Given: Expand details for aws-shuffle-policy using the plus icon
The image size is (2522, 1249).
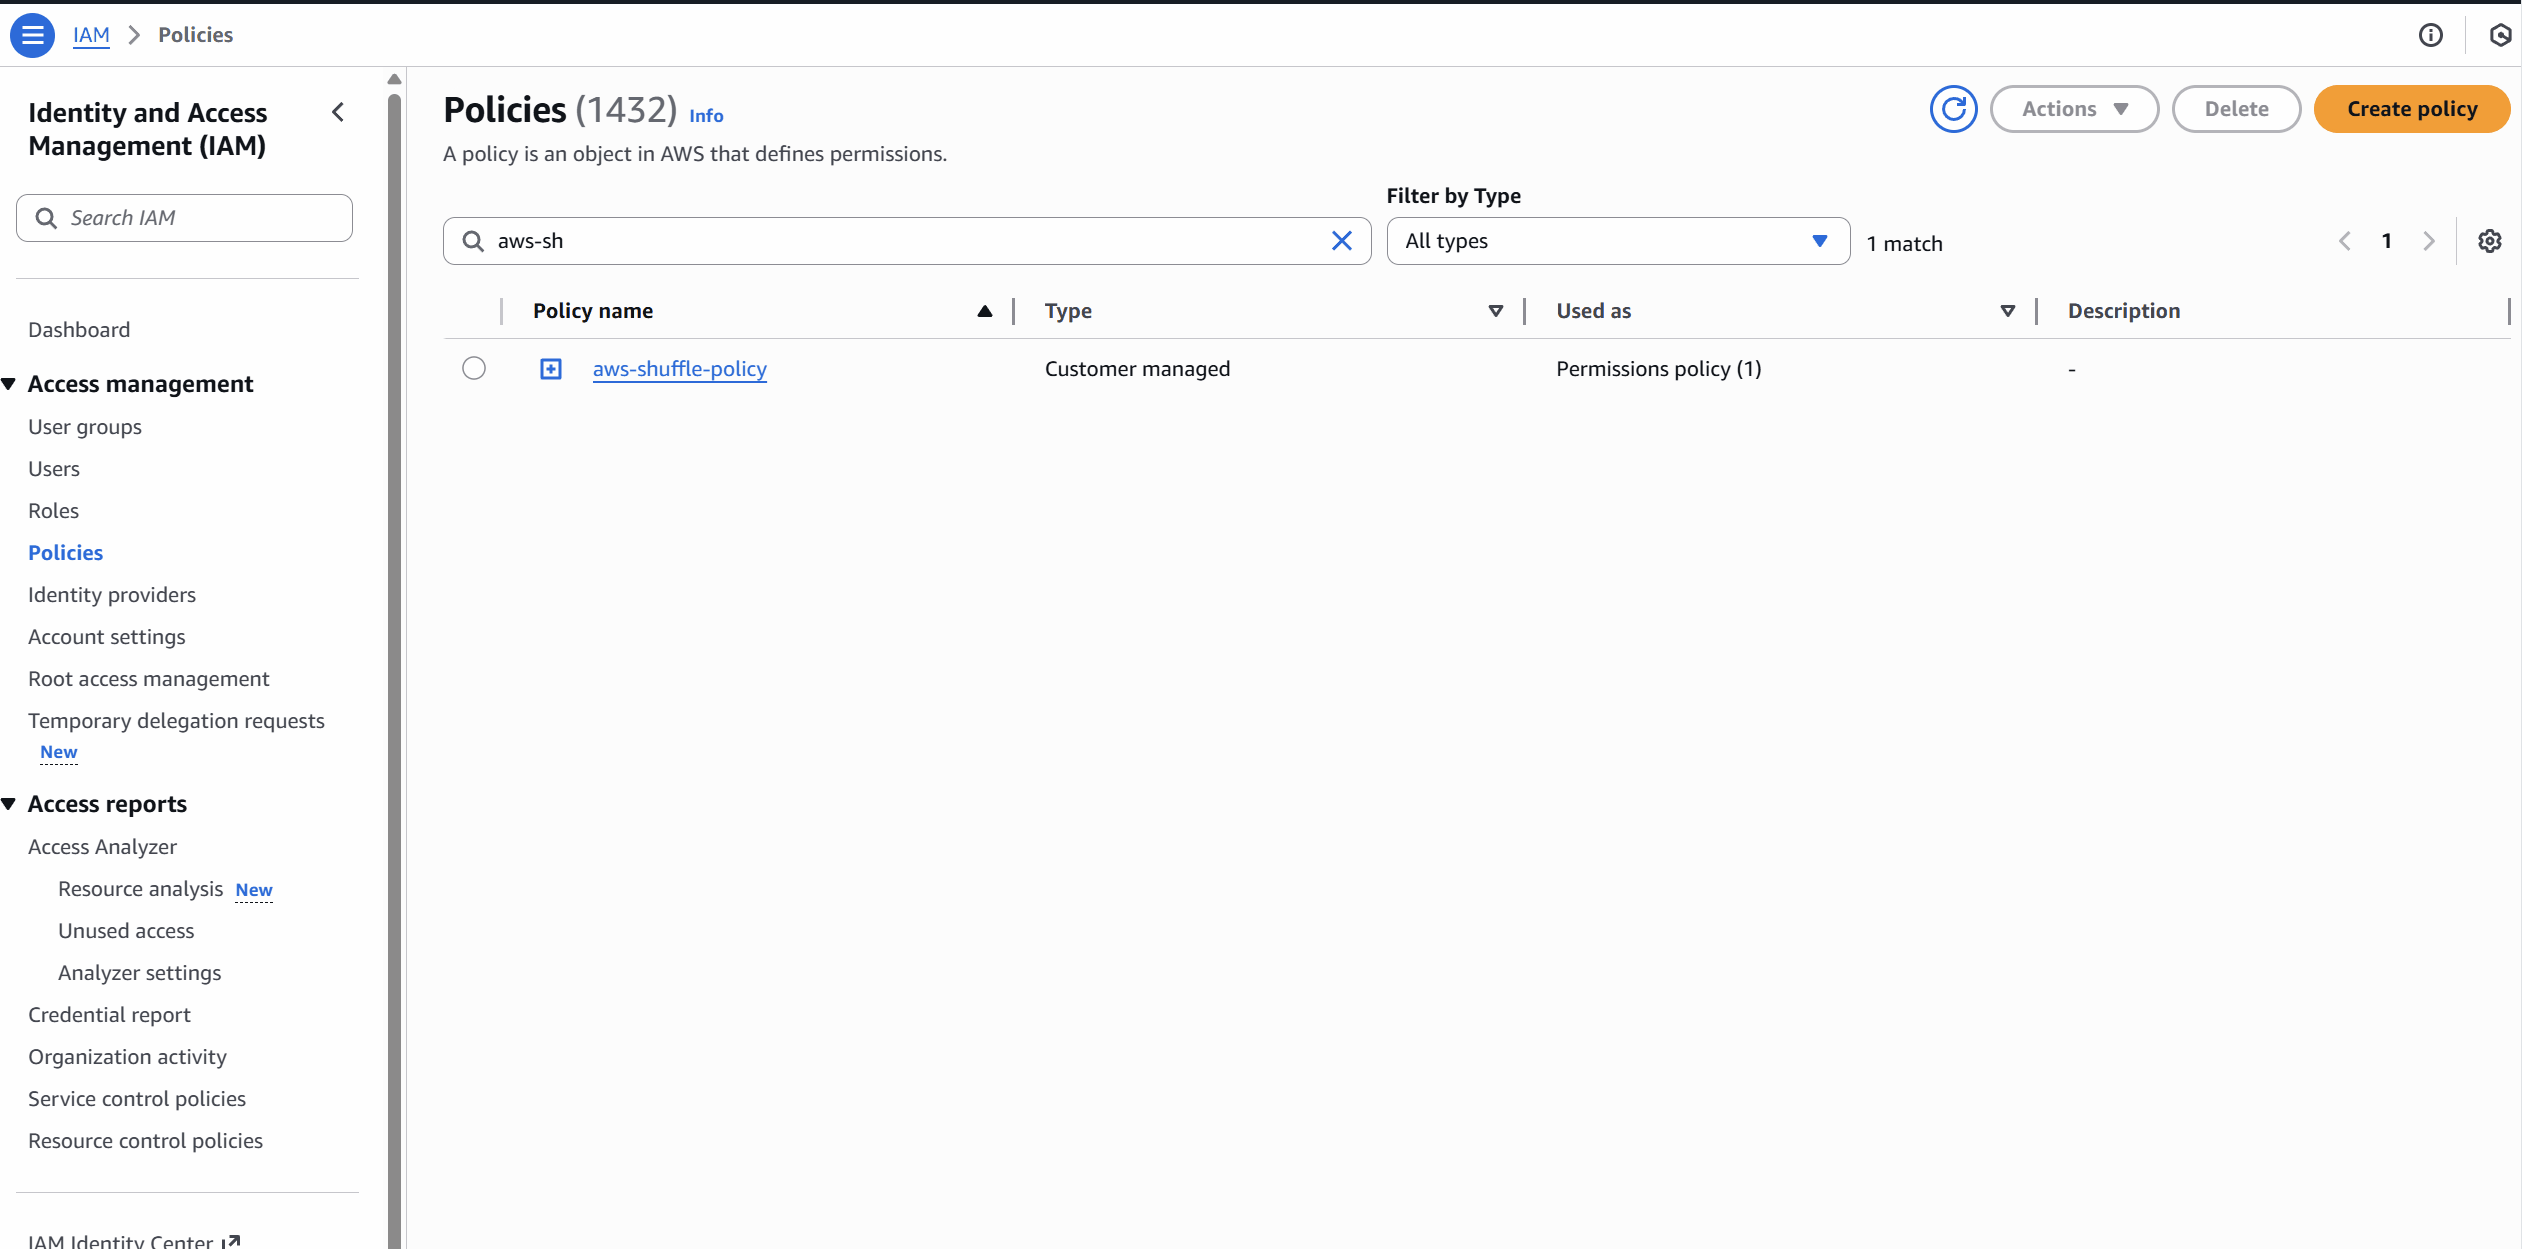Looking at the screenshot, I should coord(551,368).
